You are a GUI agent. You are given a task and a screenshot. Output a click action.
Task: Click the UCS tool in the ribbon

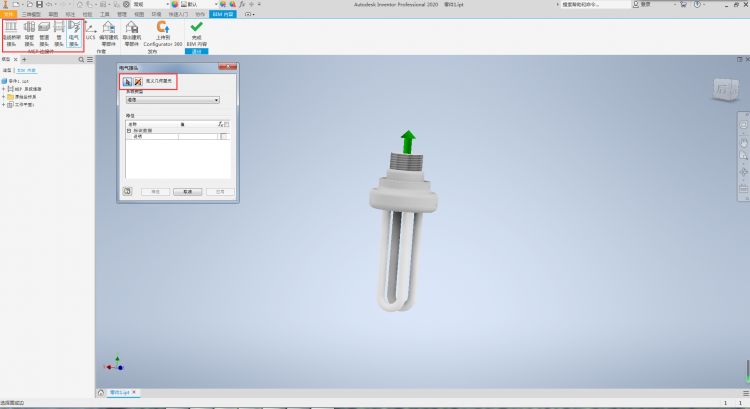[x=90, y=31]
